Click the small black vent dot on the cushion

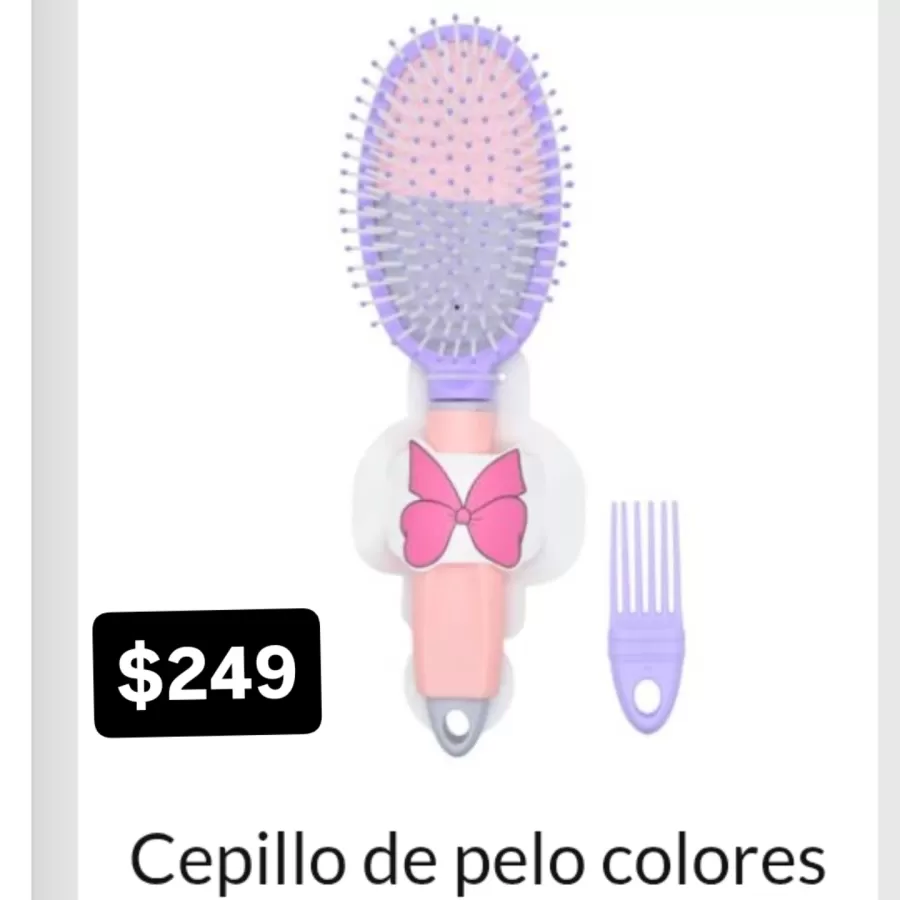[457, 307]
